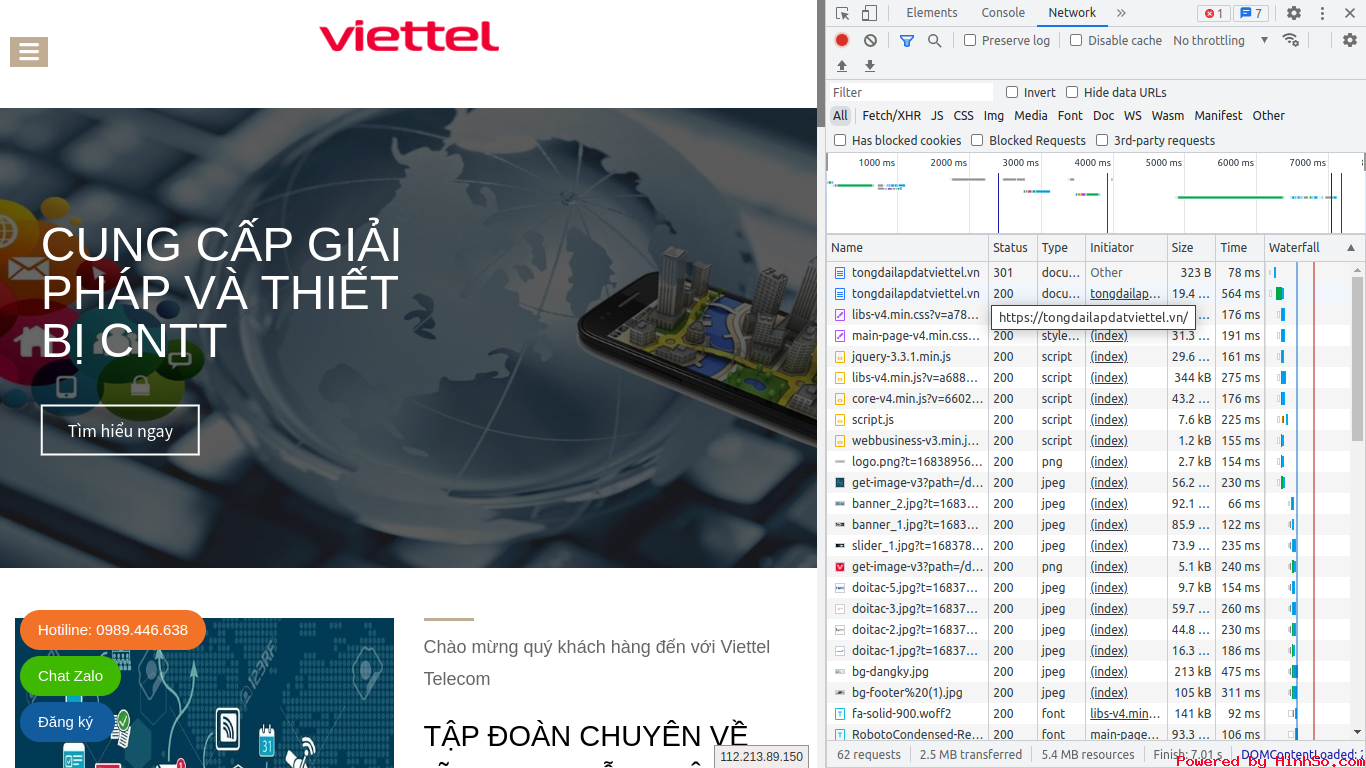The width and height of the screenshot is (1366, 768).
Task: Filter requests by WS type
Action: pos(1132,116)
